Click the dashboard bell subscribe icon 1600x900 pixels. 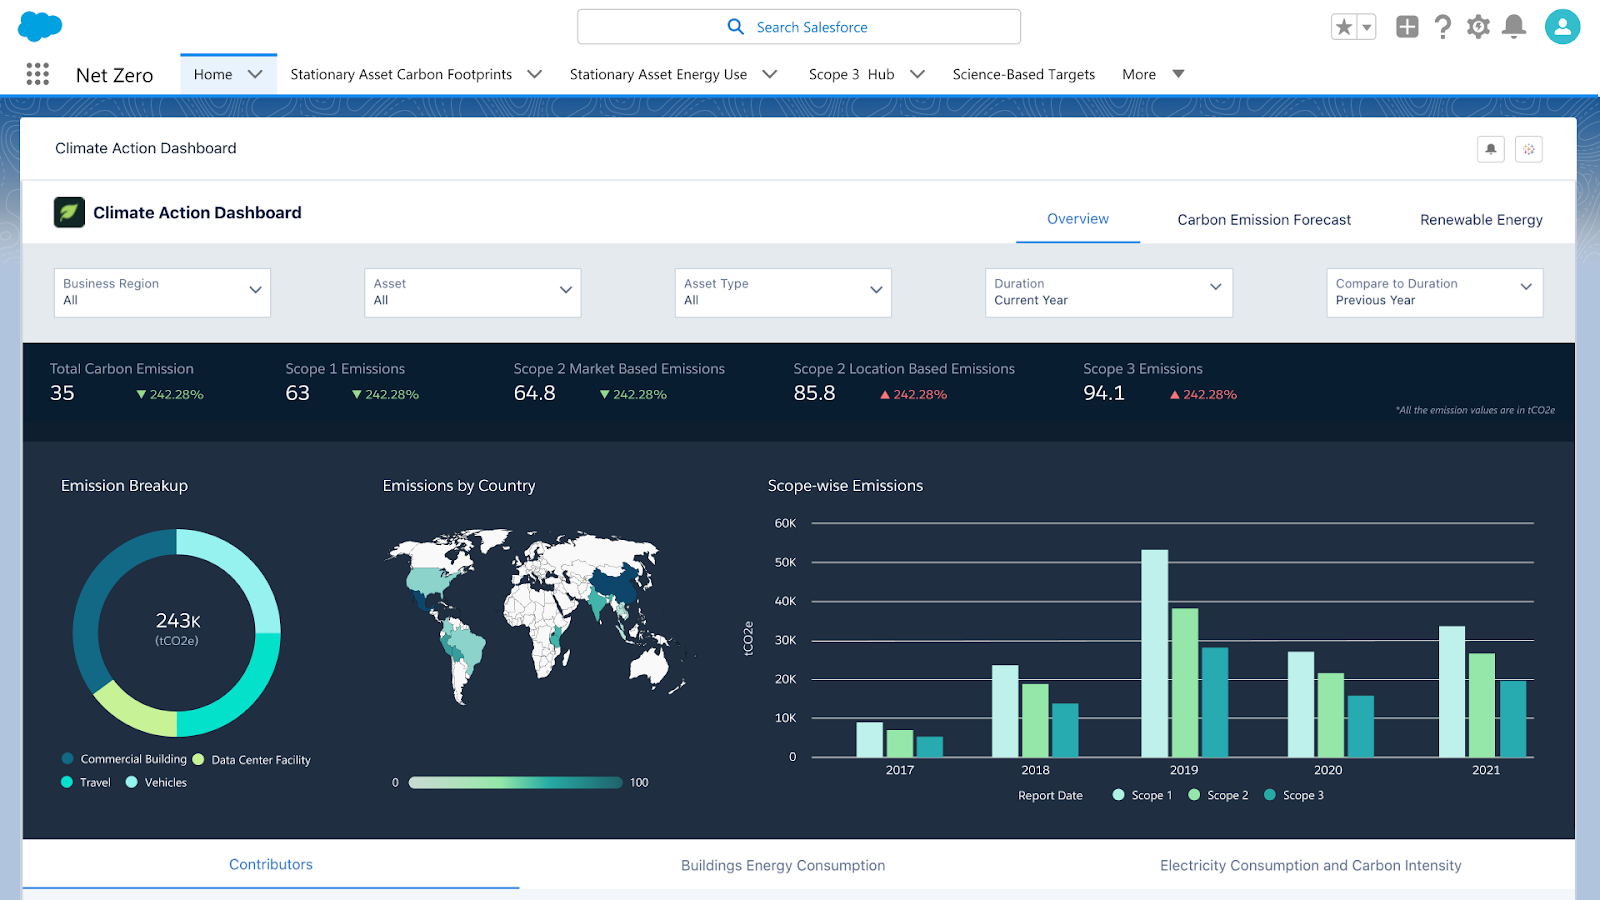point(1490,149)
